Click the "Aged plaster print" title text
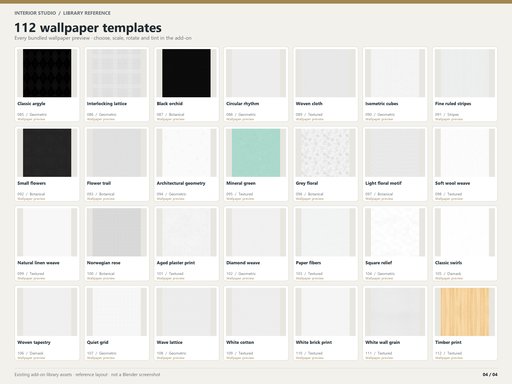Image resolution: width=512 pixels, height=384 pixels. coord(176,263)
